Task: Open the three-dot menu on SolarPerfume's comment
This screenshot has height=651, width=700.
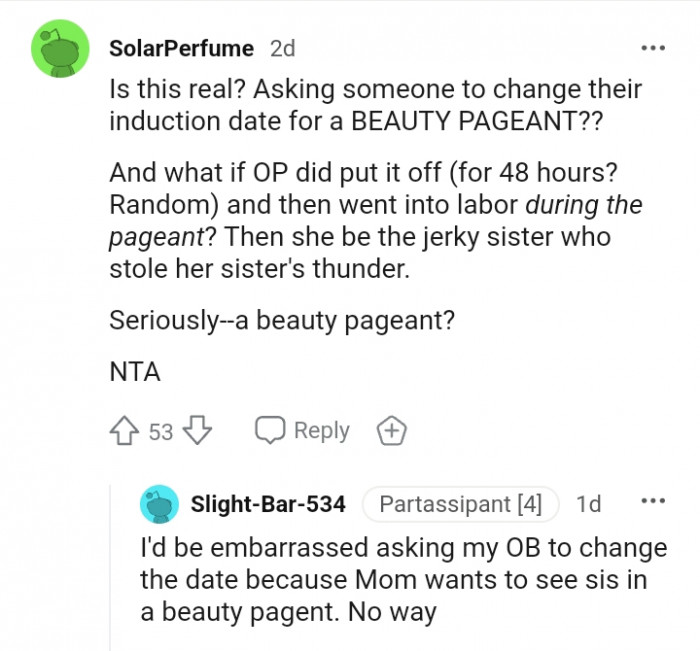Action: click(653, 47)
